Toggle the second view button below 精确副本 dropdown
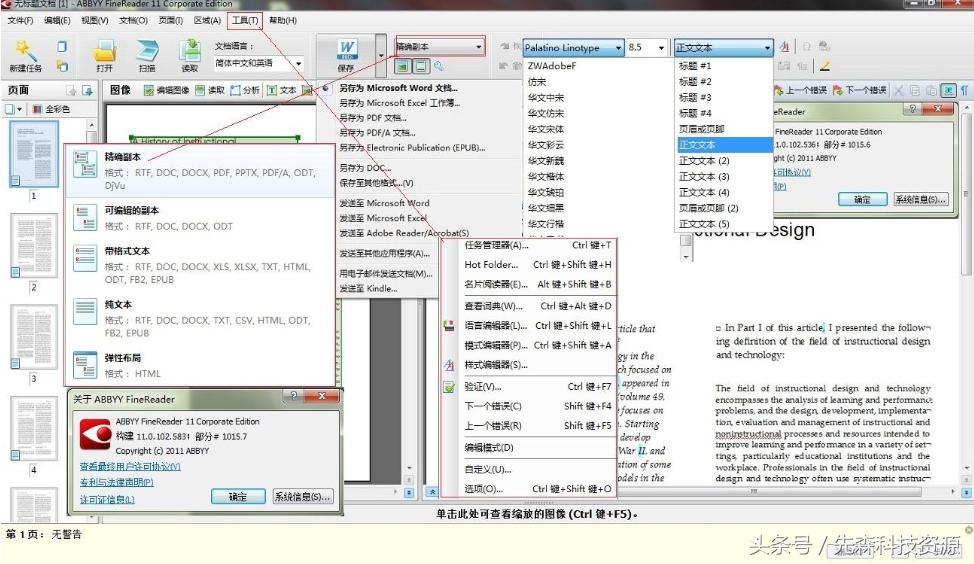 (x=421, y=66)
